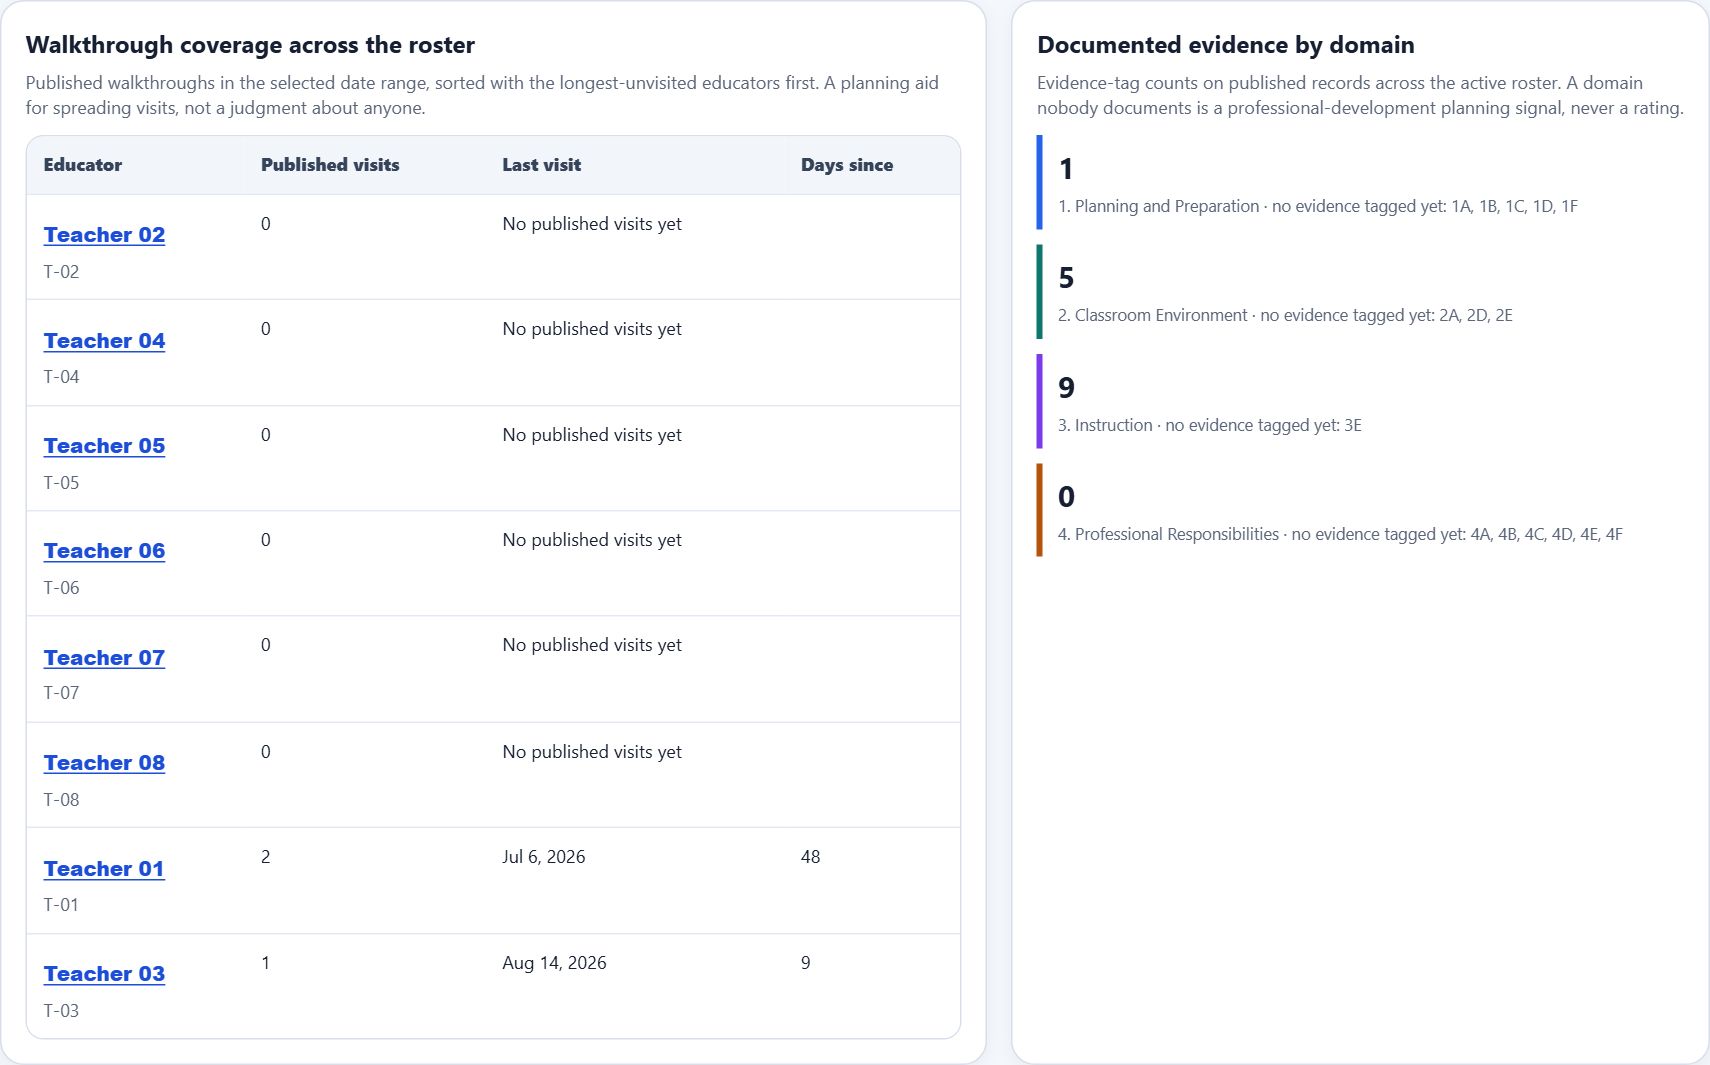This screenshot has width=1710, height=1065.
Task: Click Teacher 02's No published visits yet text
Action: (592, 224)
